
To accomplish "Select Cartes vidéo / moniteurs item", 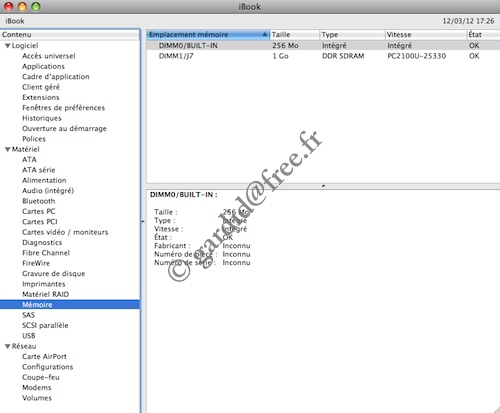I will 65,232.
